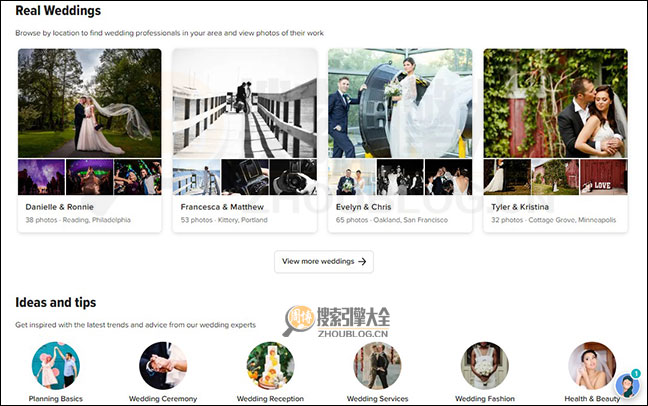The height and width of the screenshot is (406, 648).
Task: View Evelyn & Chris main wedding photo
Action: point(400,103)
